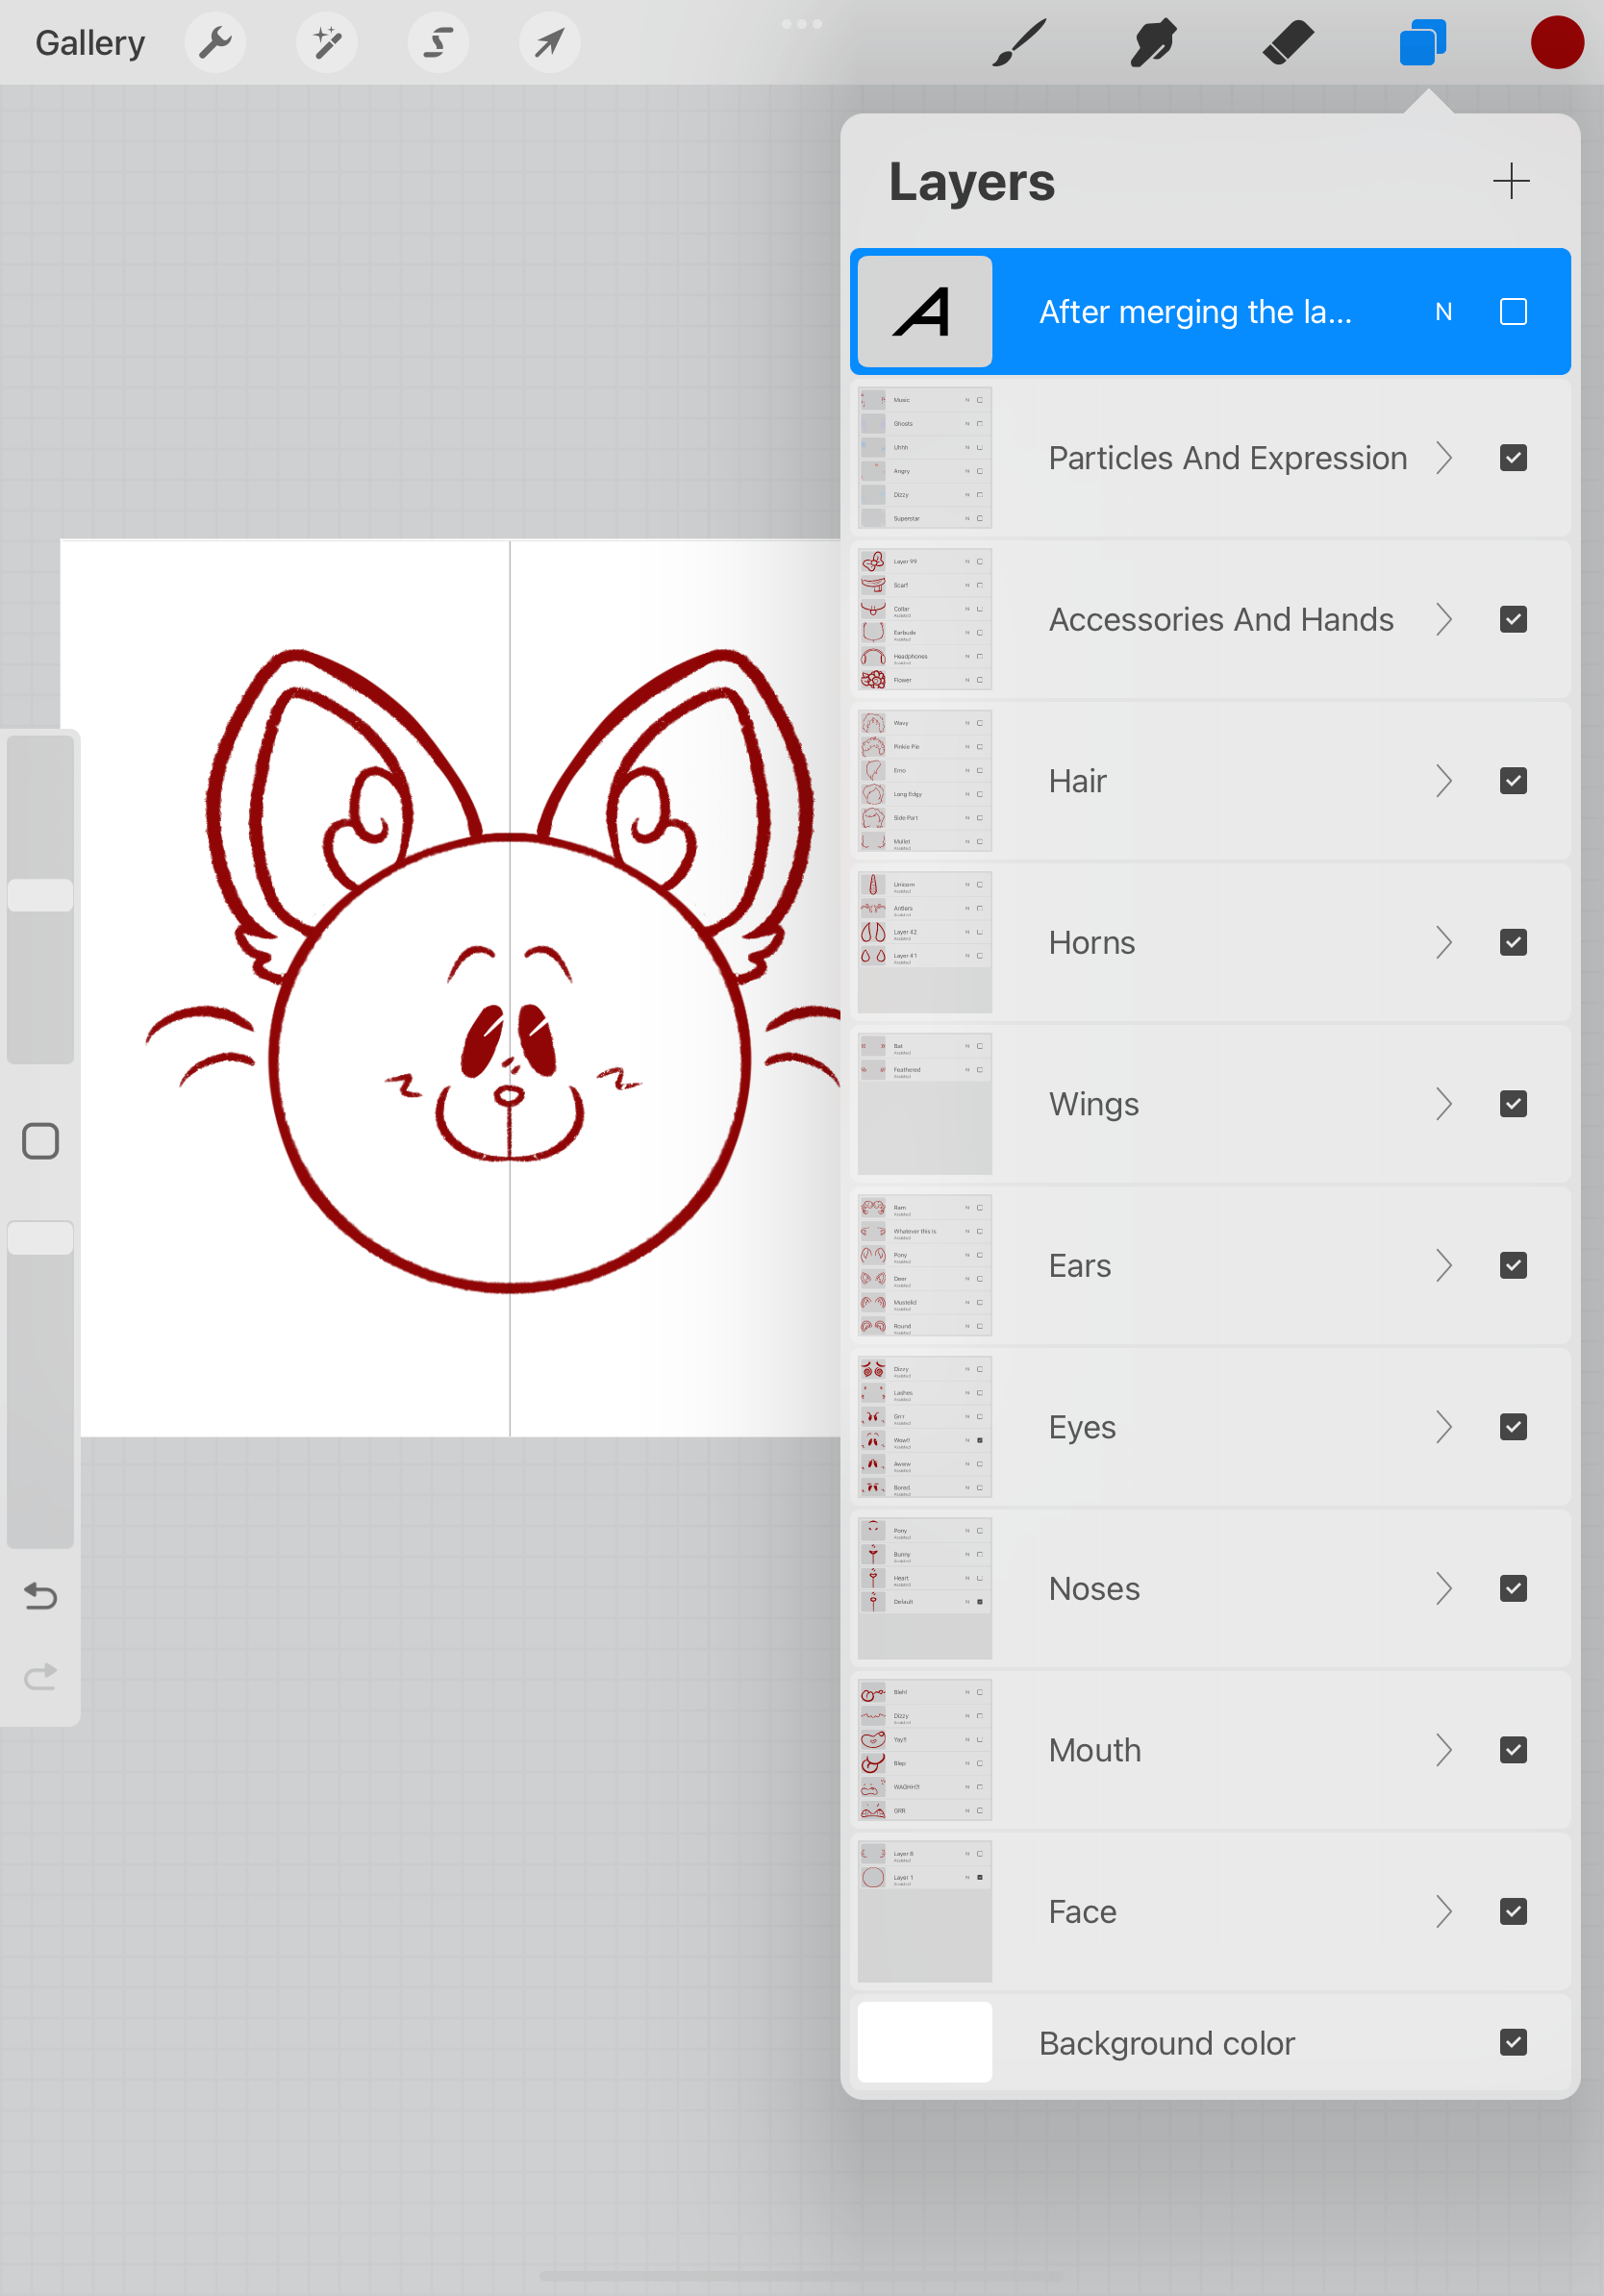This screenshot has width=1604, height=2296.
Task: Select the Smudge tool
Action: [1153, 43]
